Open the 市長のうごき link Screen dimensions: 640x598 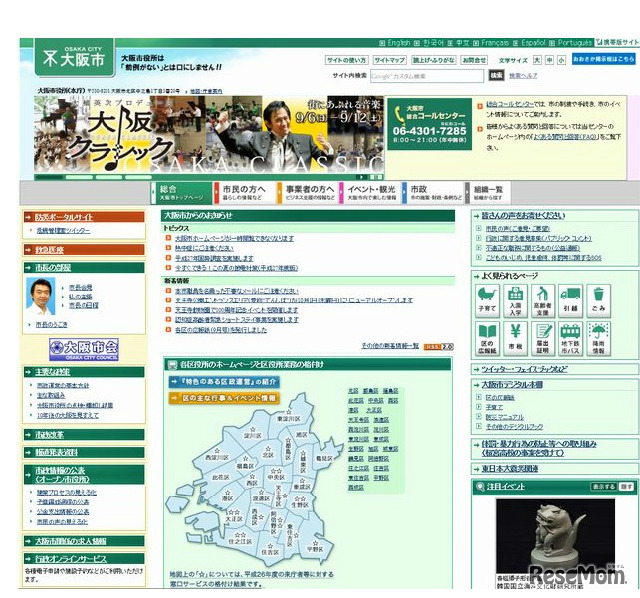coord(51,325)
